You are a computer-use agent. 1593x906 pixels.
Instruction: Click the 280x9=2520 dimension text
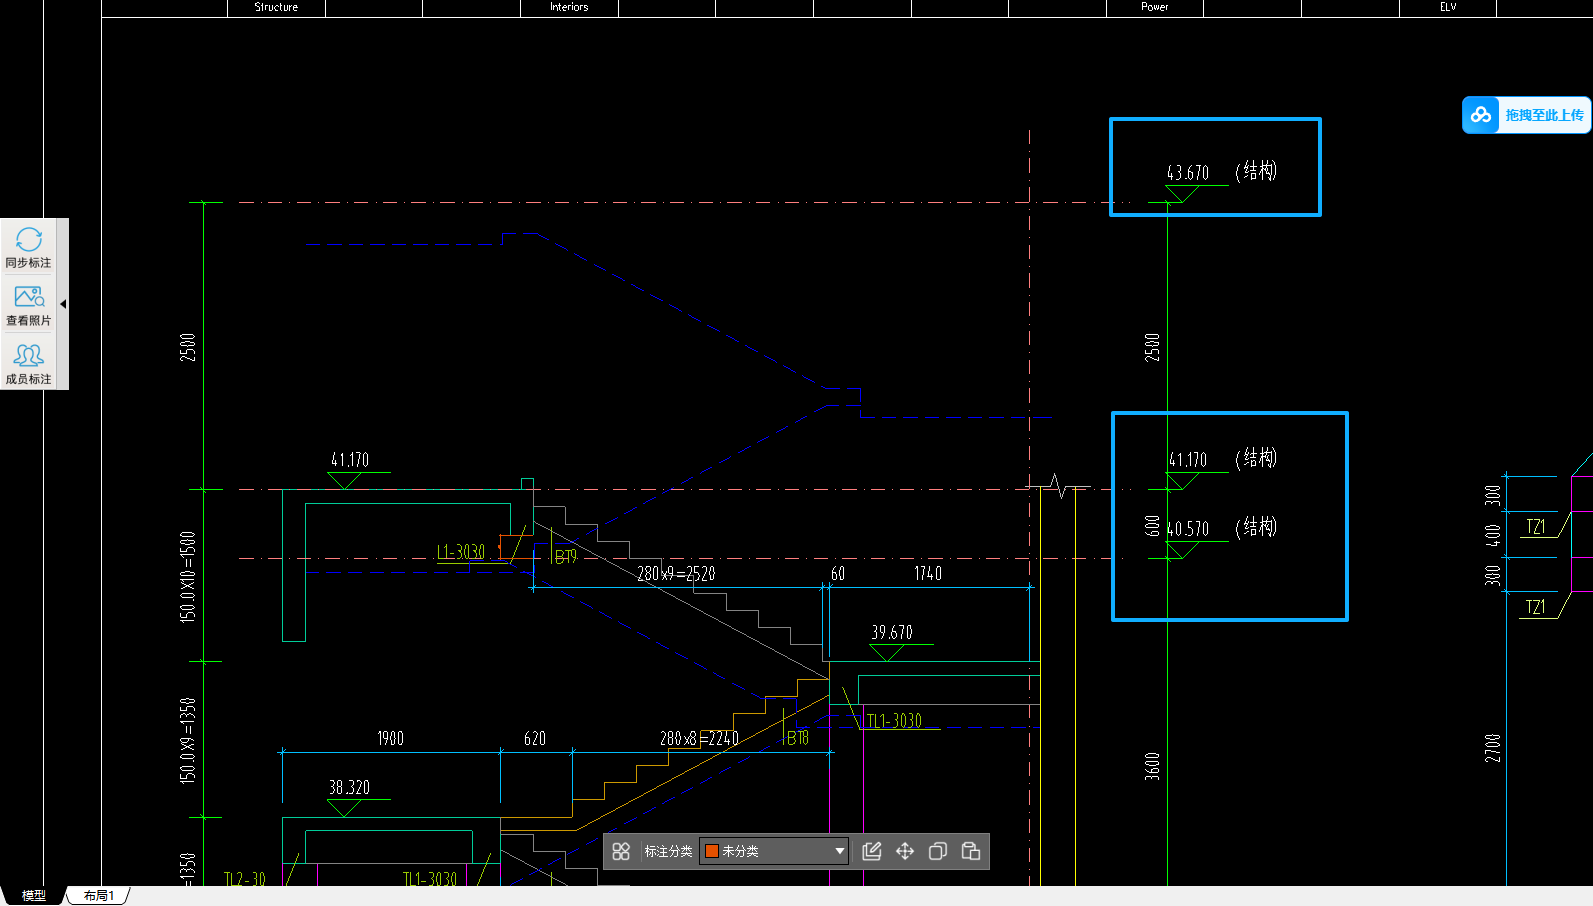[676, 574]
